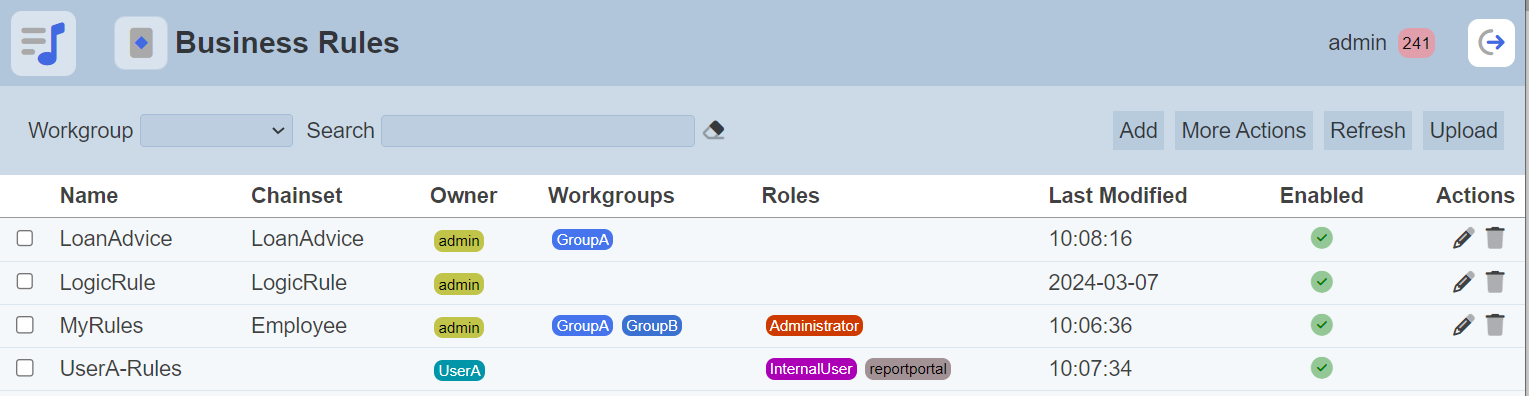Delete the LogicRule with trash icon

(x=1495, y=282)
